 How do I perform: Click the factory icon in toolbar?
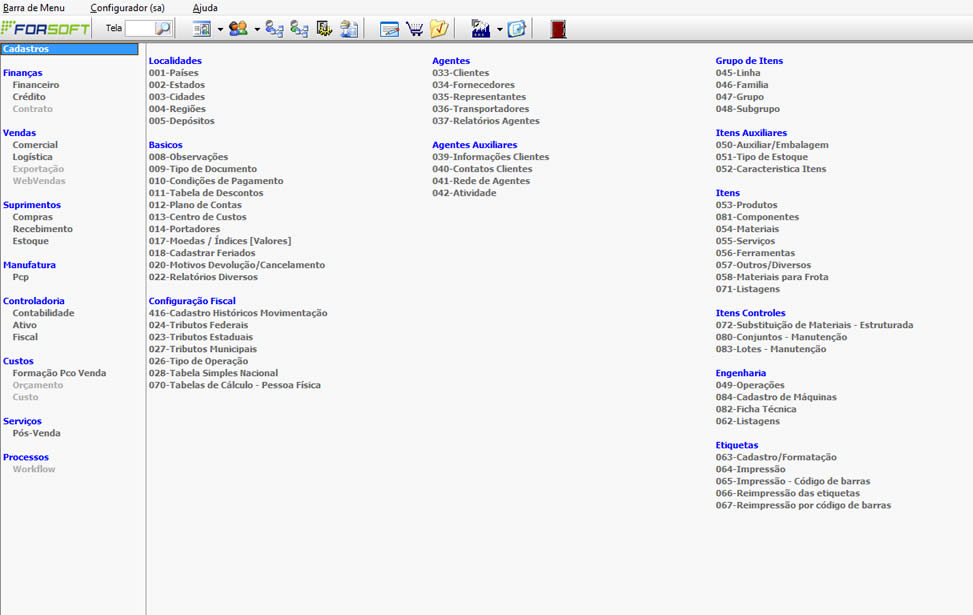pos(480,29)
